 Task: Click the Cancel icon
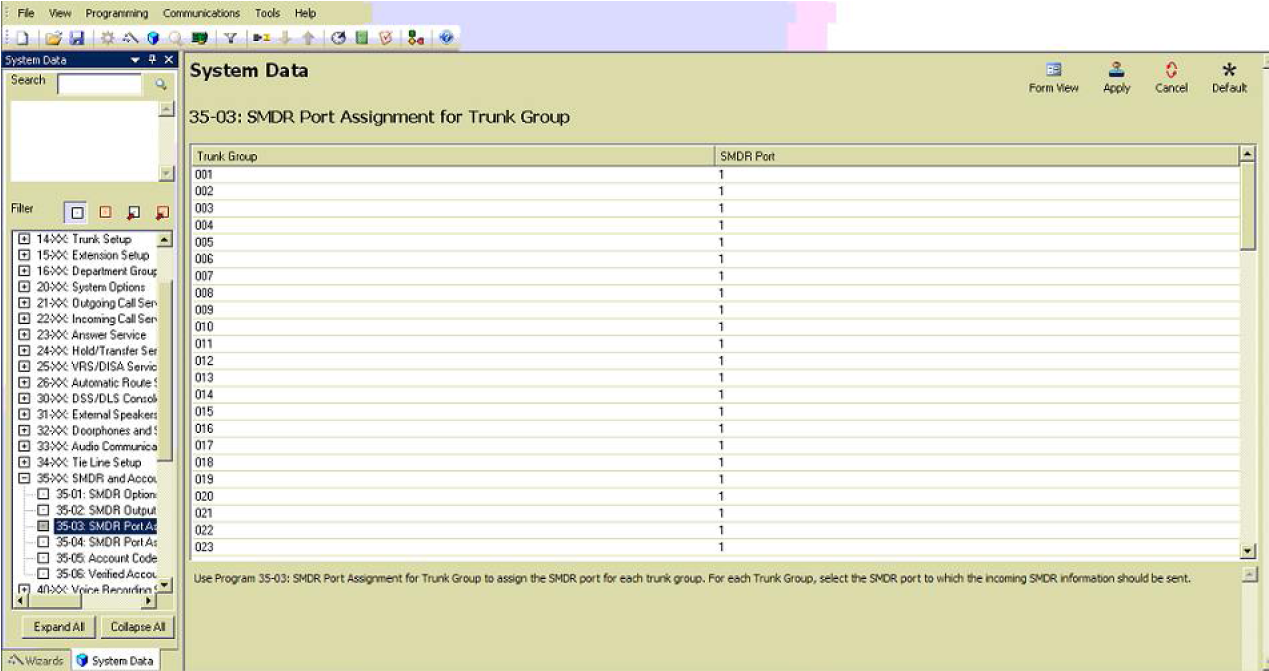(x=1171, y=78)
